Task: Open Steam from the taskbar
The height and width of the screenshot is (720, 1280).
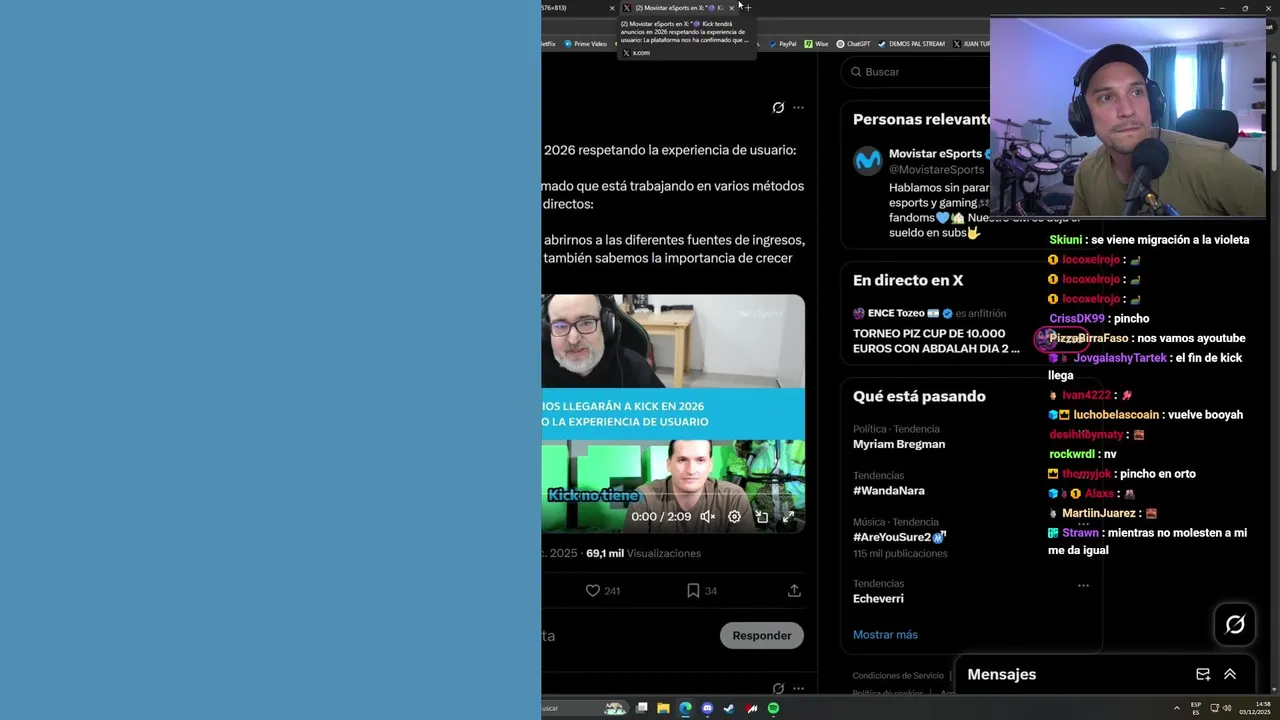Action: coord(729,708)
